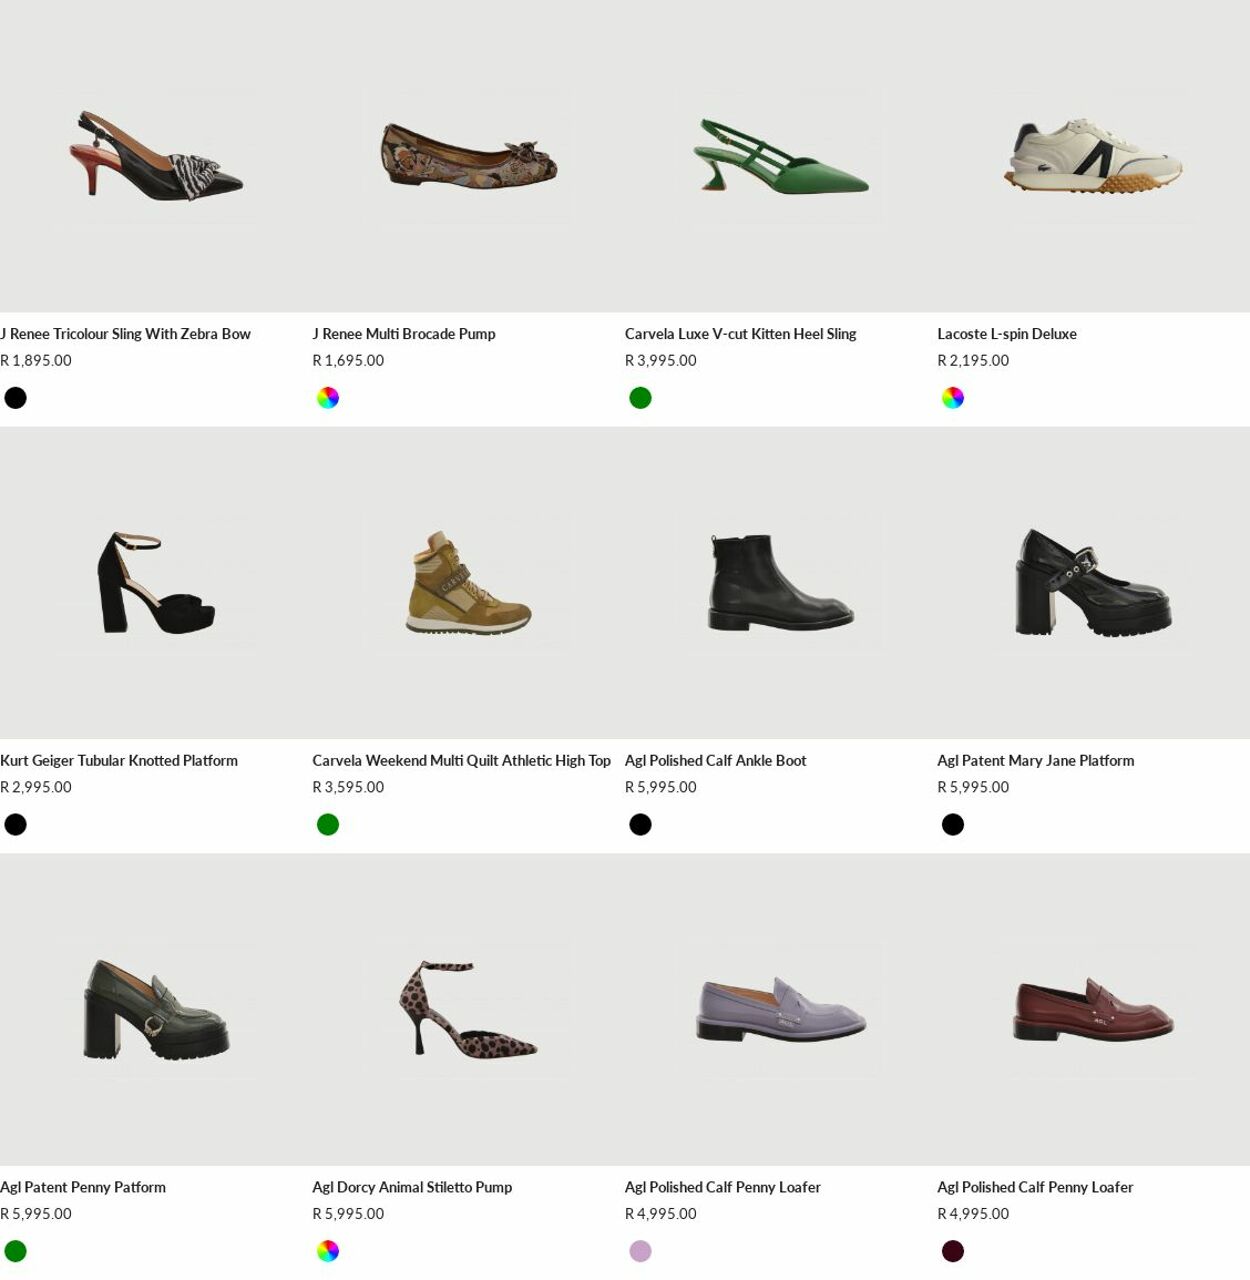Open Lacoste L-spin Deluxe product link
This screenshot has width=1250, height=1280.
[x=1007, y=334]
